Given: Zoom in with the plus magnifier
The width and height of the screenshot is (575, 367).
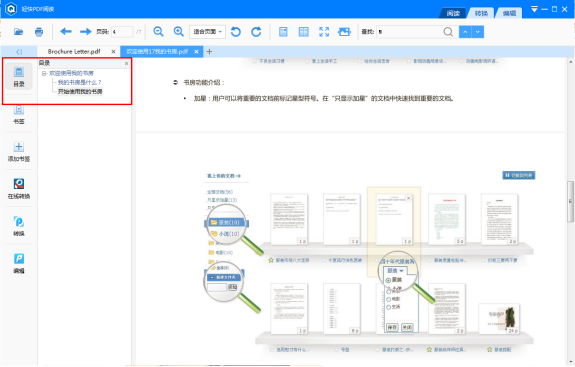Looking at the screenshot, I should (x=179, y=32).
